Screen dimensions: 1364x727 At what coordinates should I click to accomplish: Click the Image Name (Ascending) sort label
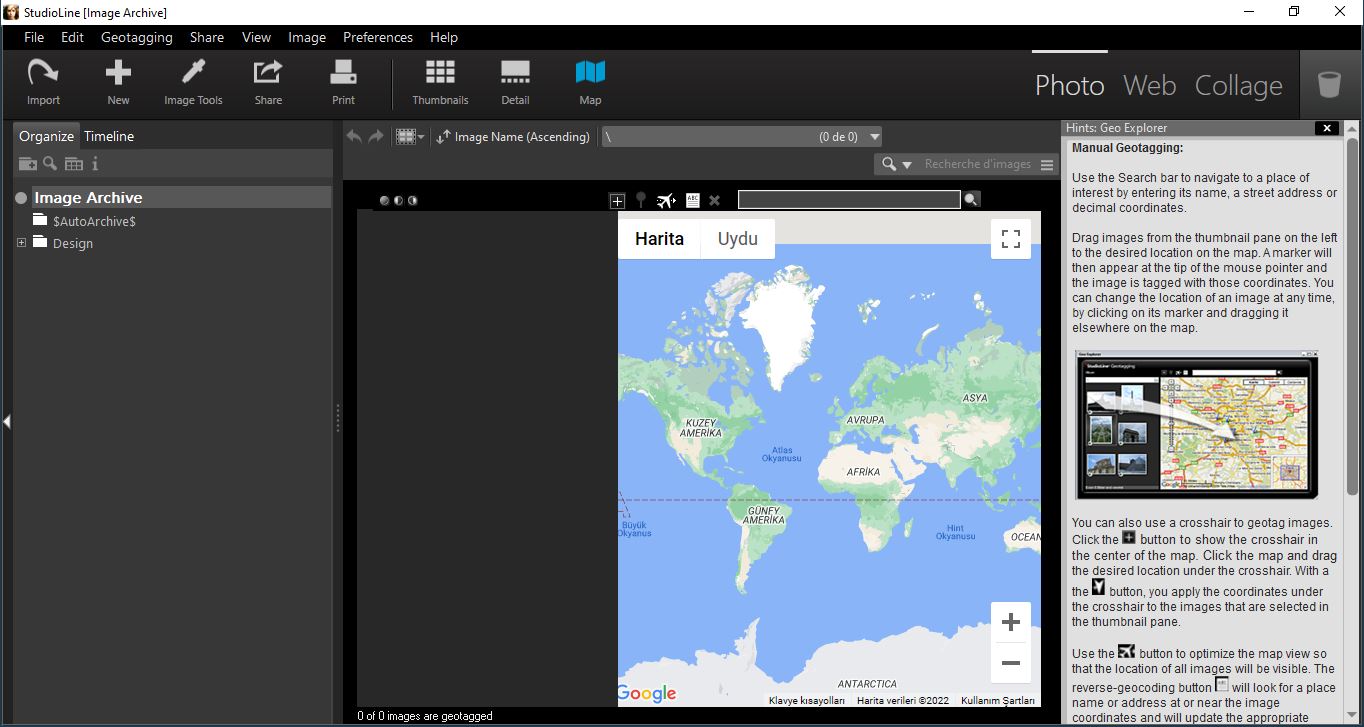[522, 137]
